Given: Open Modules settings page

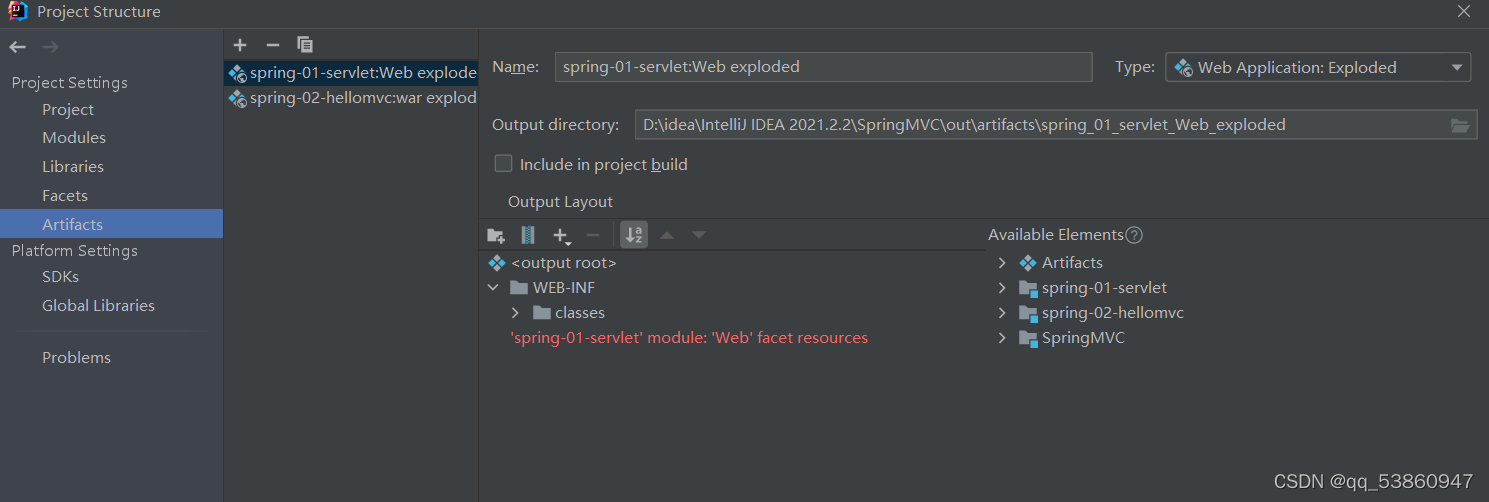Looking at the screenshot, I should pos(74,138).
